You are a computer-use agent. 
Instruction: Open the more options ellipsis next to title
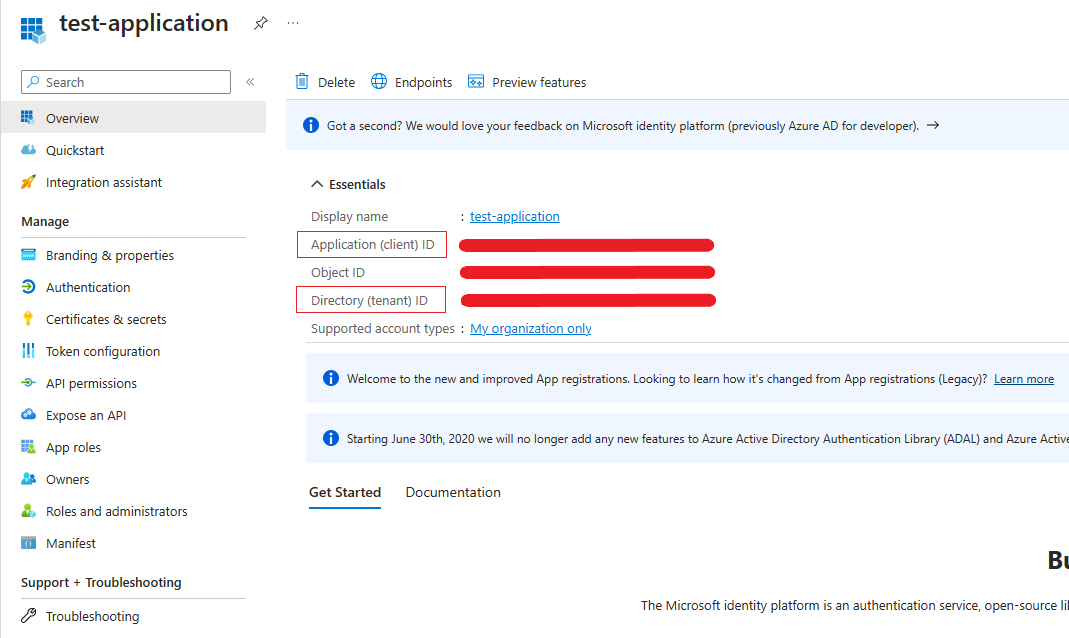click(293, 23)
